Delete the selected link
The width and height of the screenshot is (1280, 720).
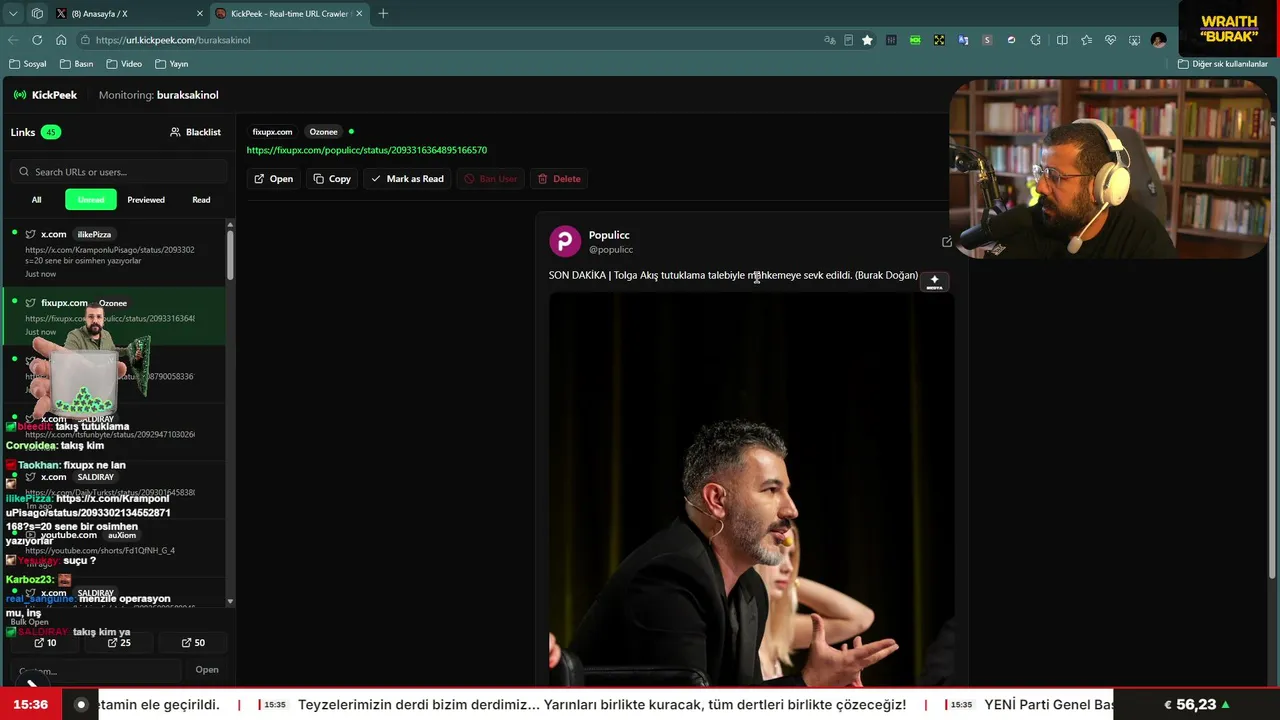[x=559, y=179]
